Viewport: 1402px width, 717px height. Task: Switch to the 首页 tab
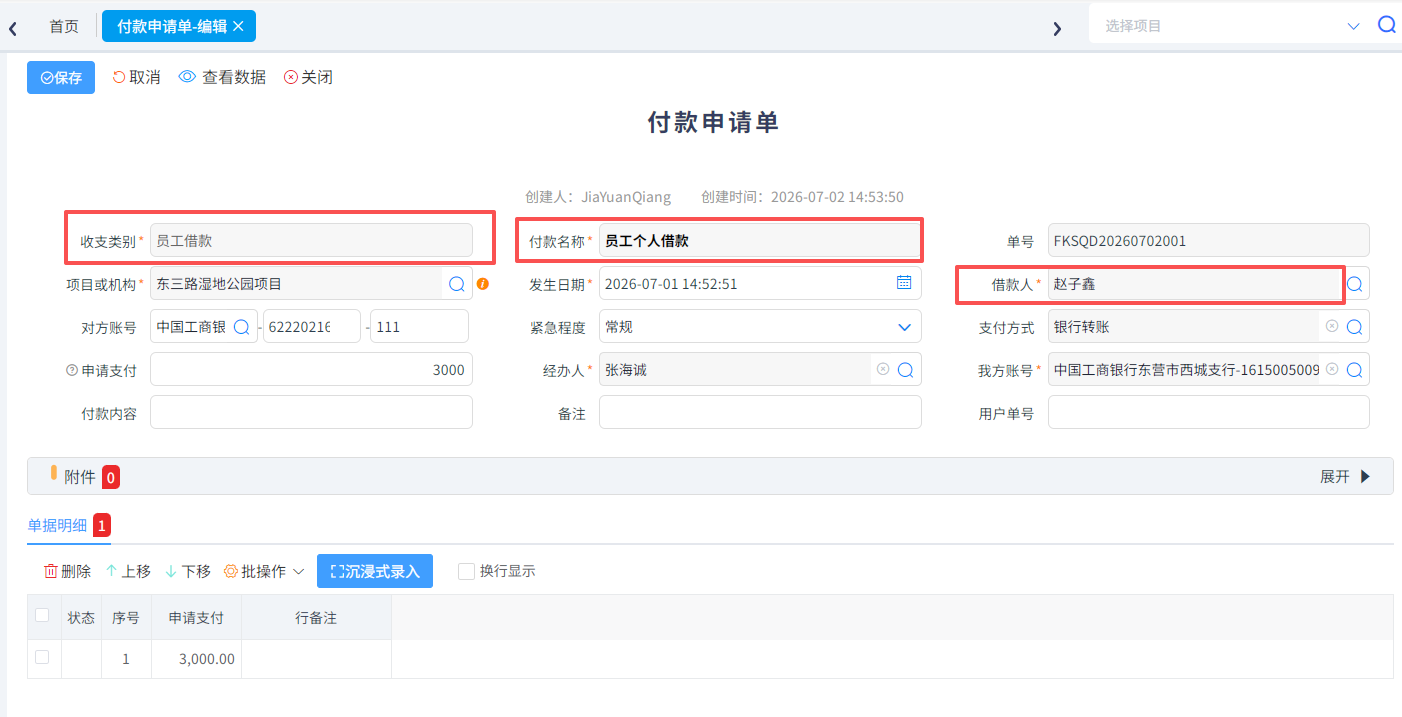click(64, 26)
